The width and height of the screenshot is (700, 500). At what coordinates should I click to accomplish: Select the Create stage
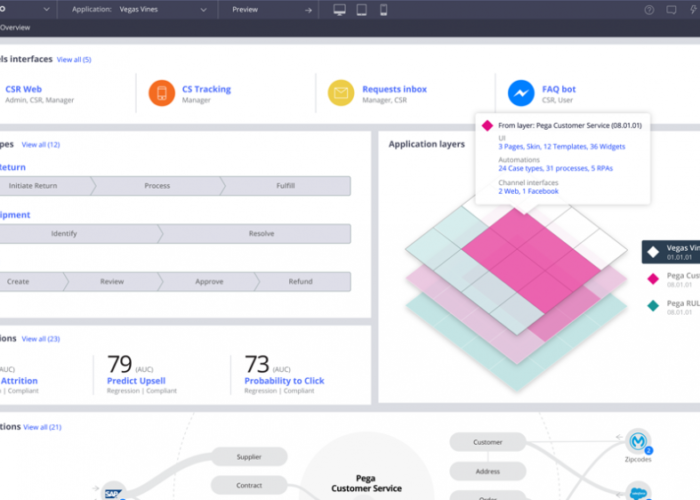click(32, 282)
